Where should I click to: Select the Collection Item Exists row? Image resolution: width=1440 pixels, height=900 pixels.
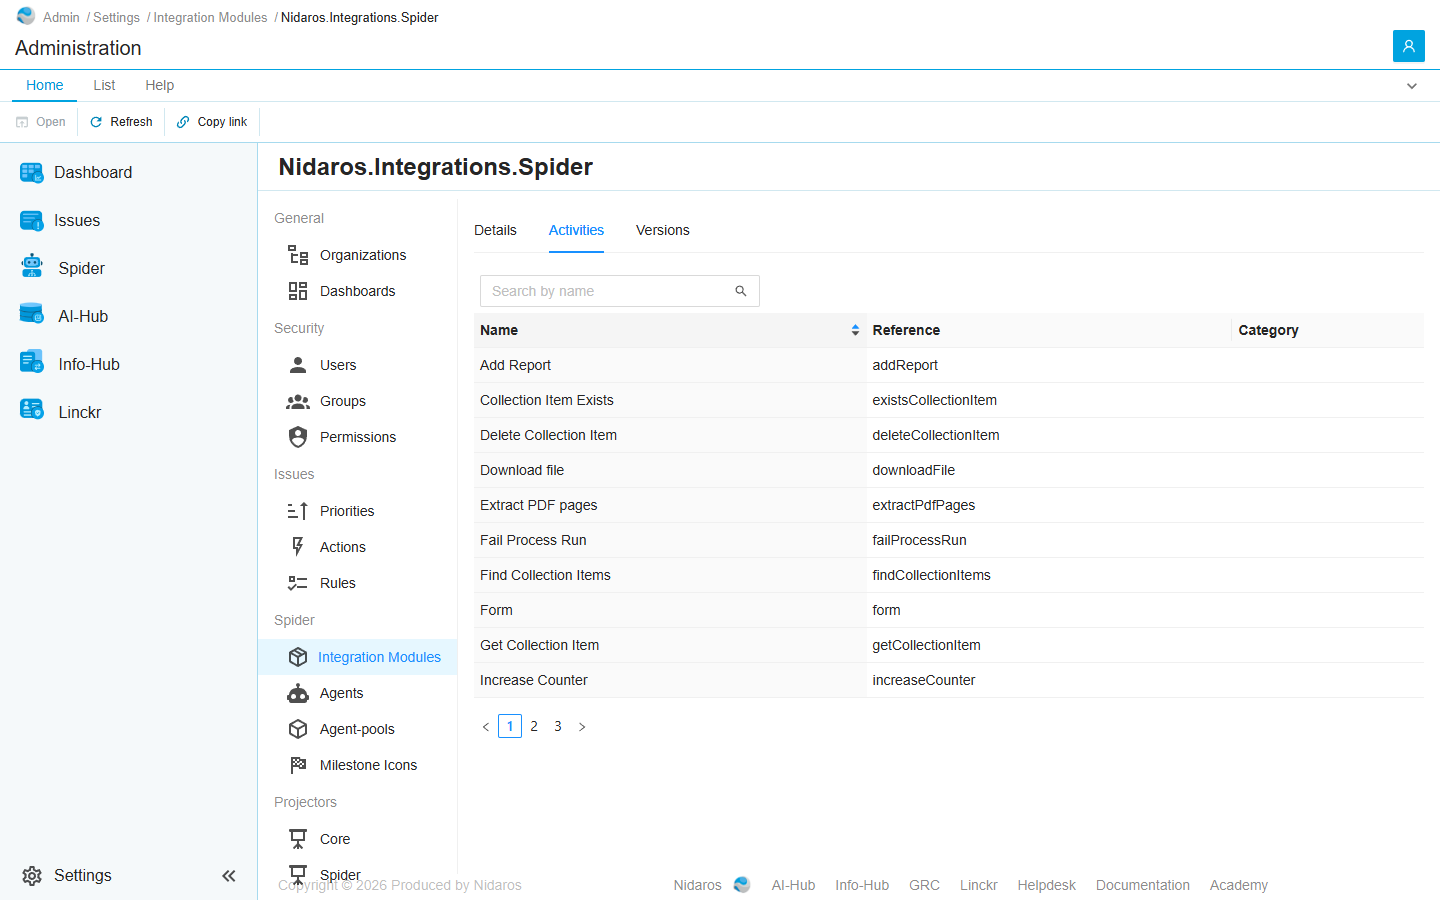coord(949,400)
